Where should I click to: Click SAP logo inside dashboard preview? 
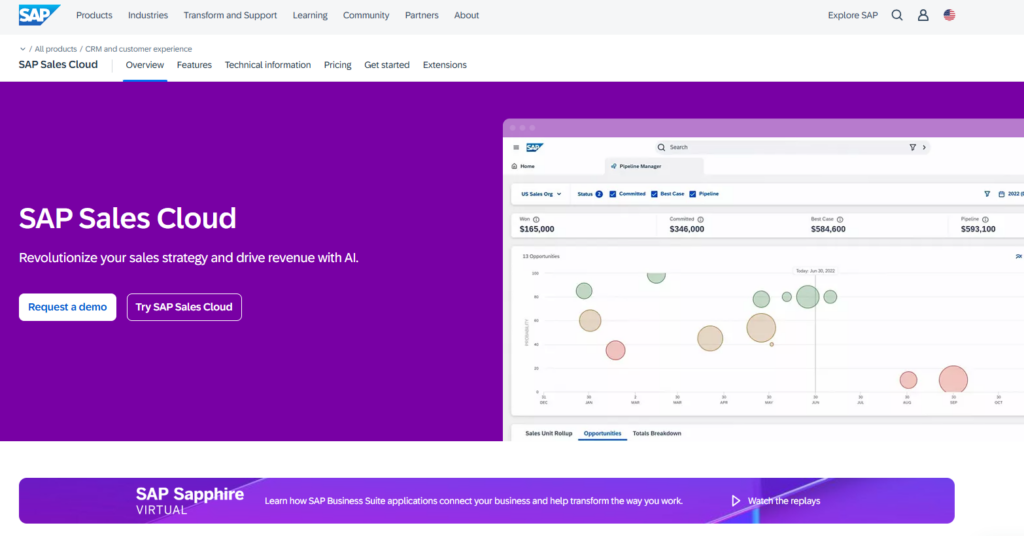pos(534,148)
